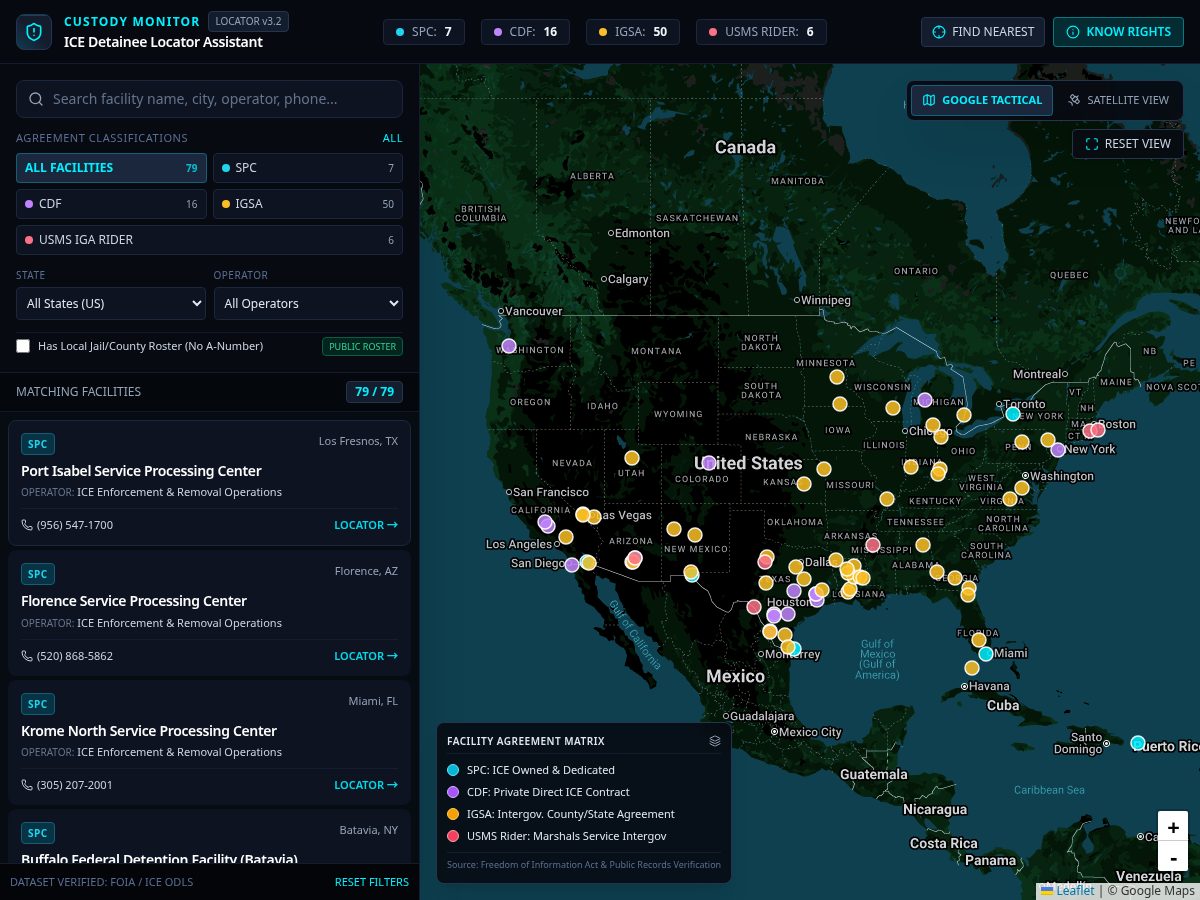Click the purple CDF marker near New York

1058,450
